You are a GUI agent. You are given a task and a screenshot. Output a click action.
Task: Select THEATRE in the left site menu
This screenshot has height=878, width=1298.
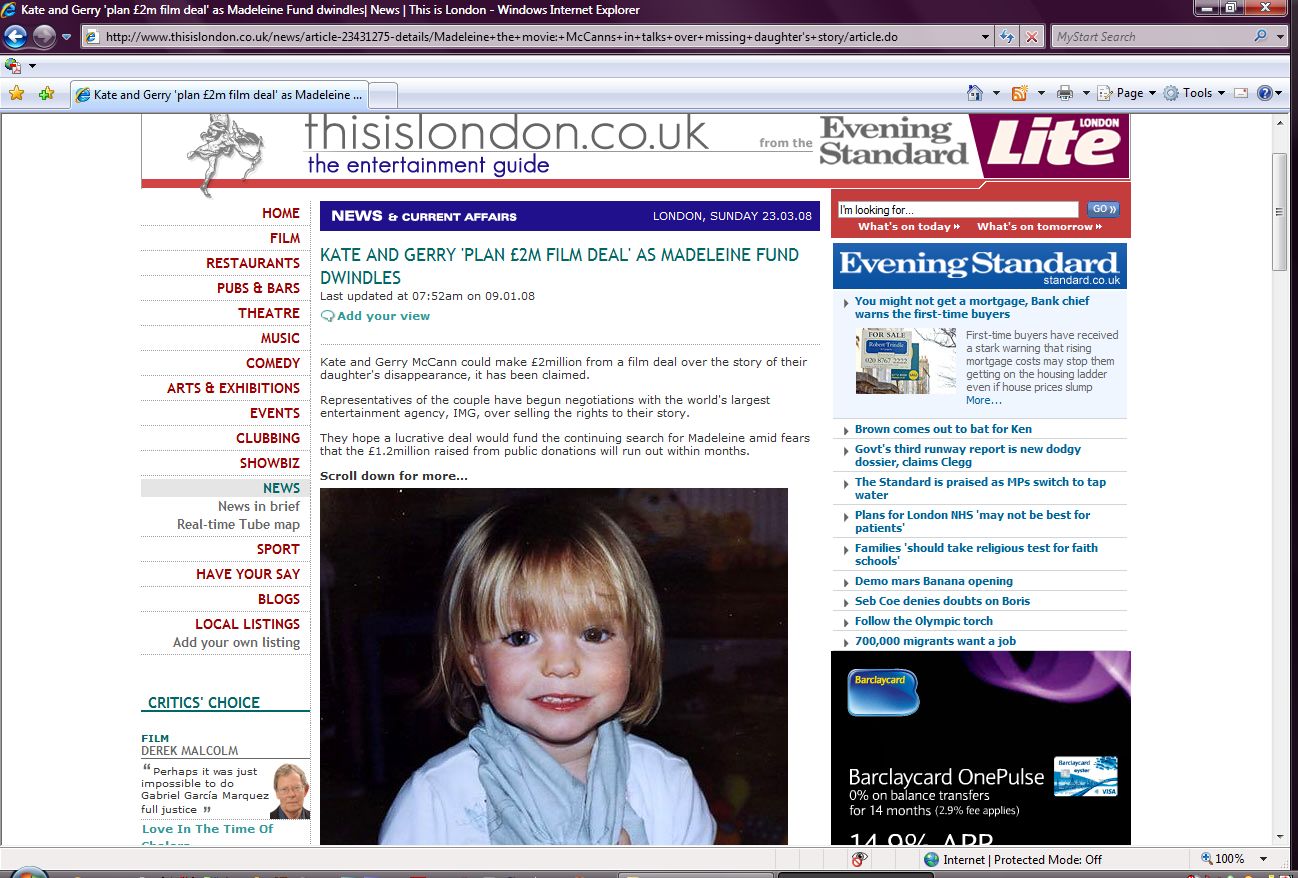pyautogui.click(x=268, y=313)
